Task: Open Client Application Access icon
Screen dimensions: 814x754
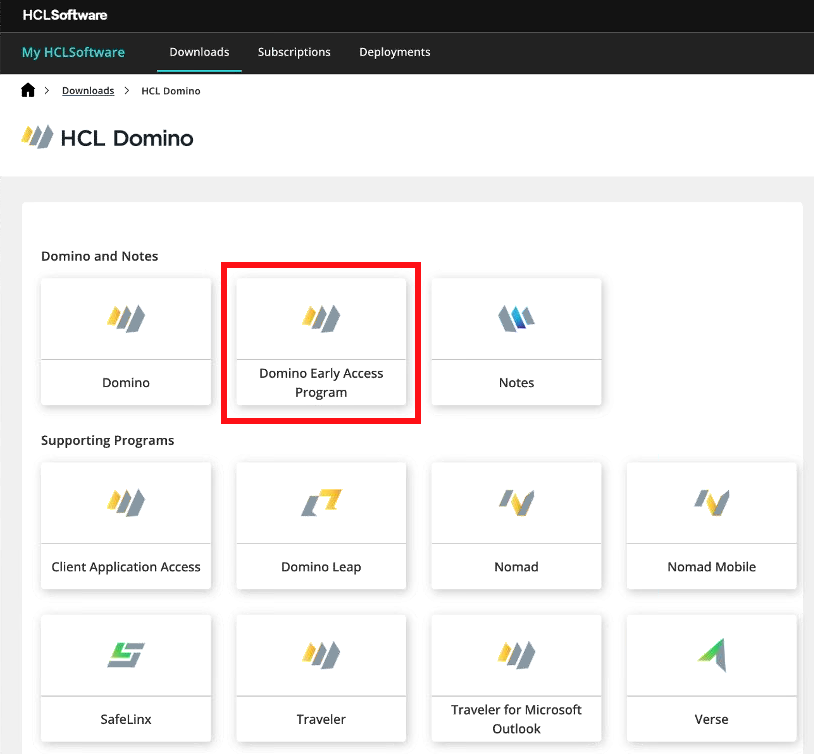Action: pyautogui.click(x=126, y=503)
